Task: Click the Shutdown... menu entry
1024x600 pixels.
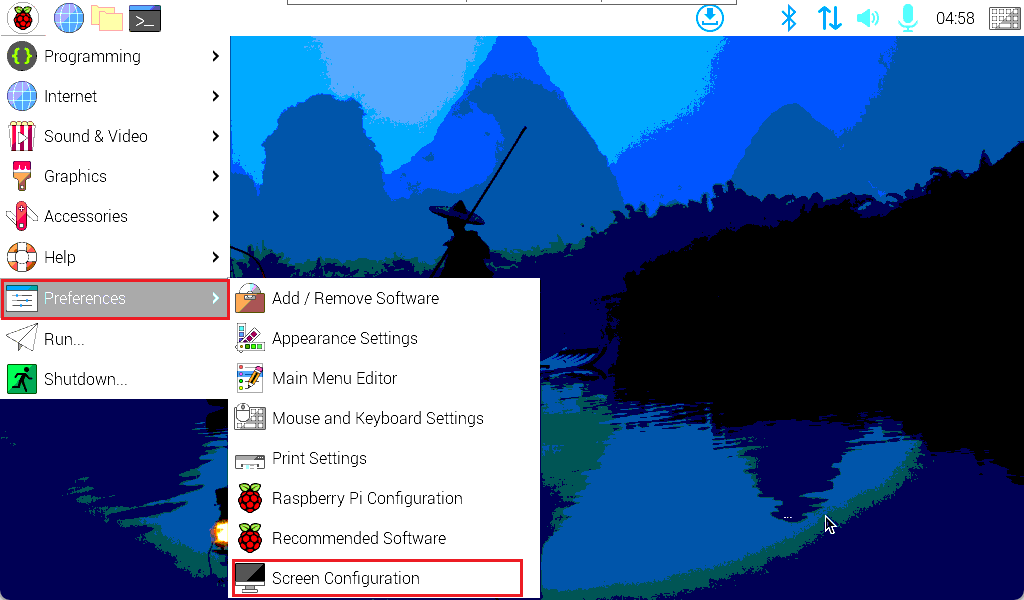Action: 85,379
